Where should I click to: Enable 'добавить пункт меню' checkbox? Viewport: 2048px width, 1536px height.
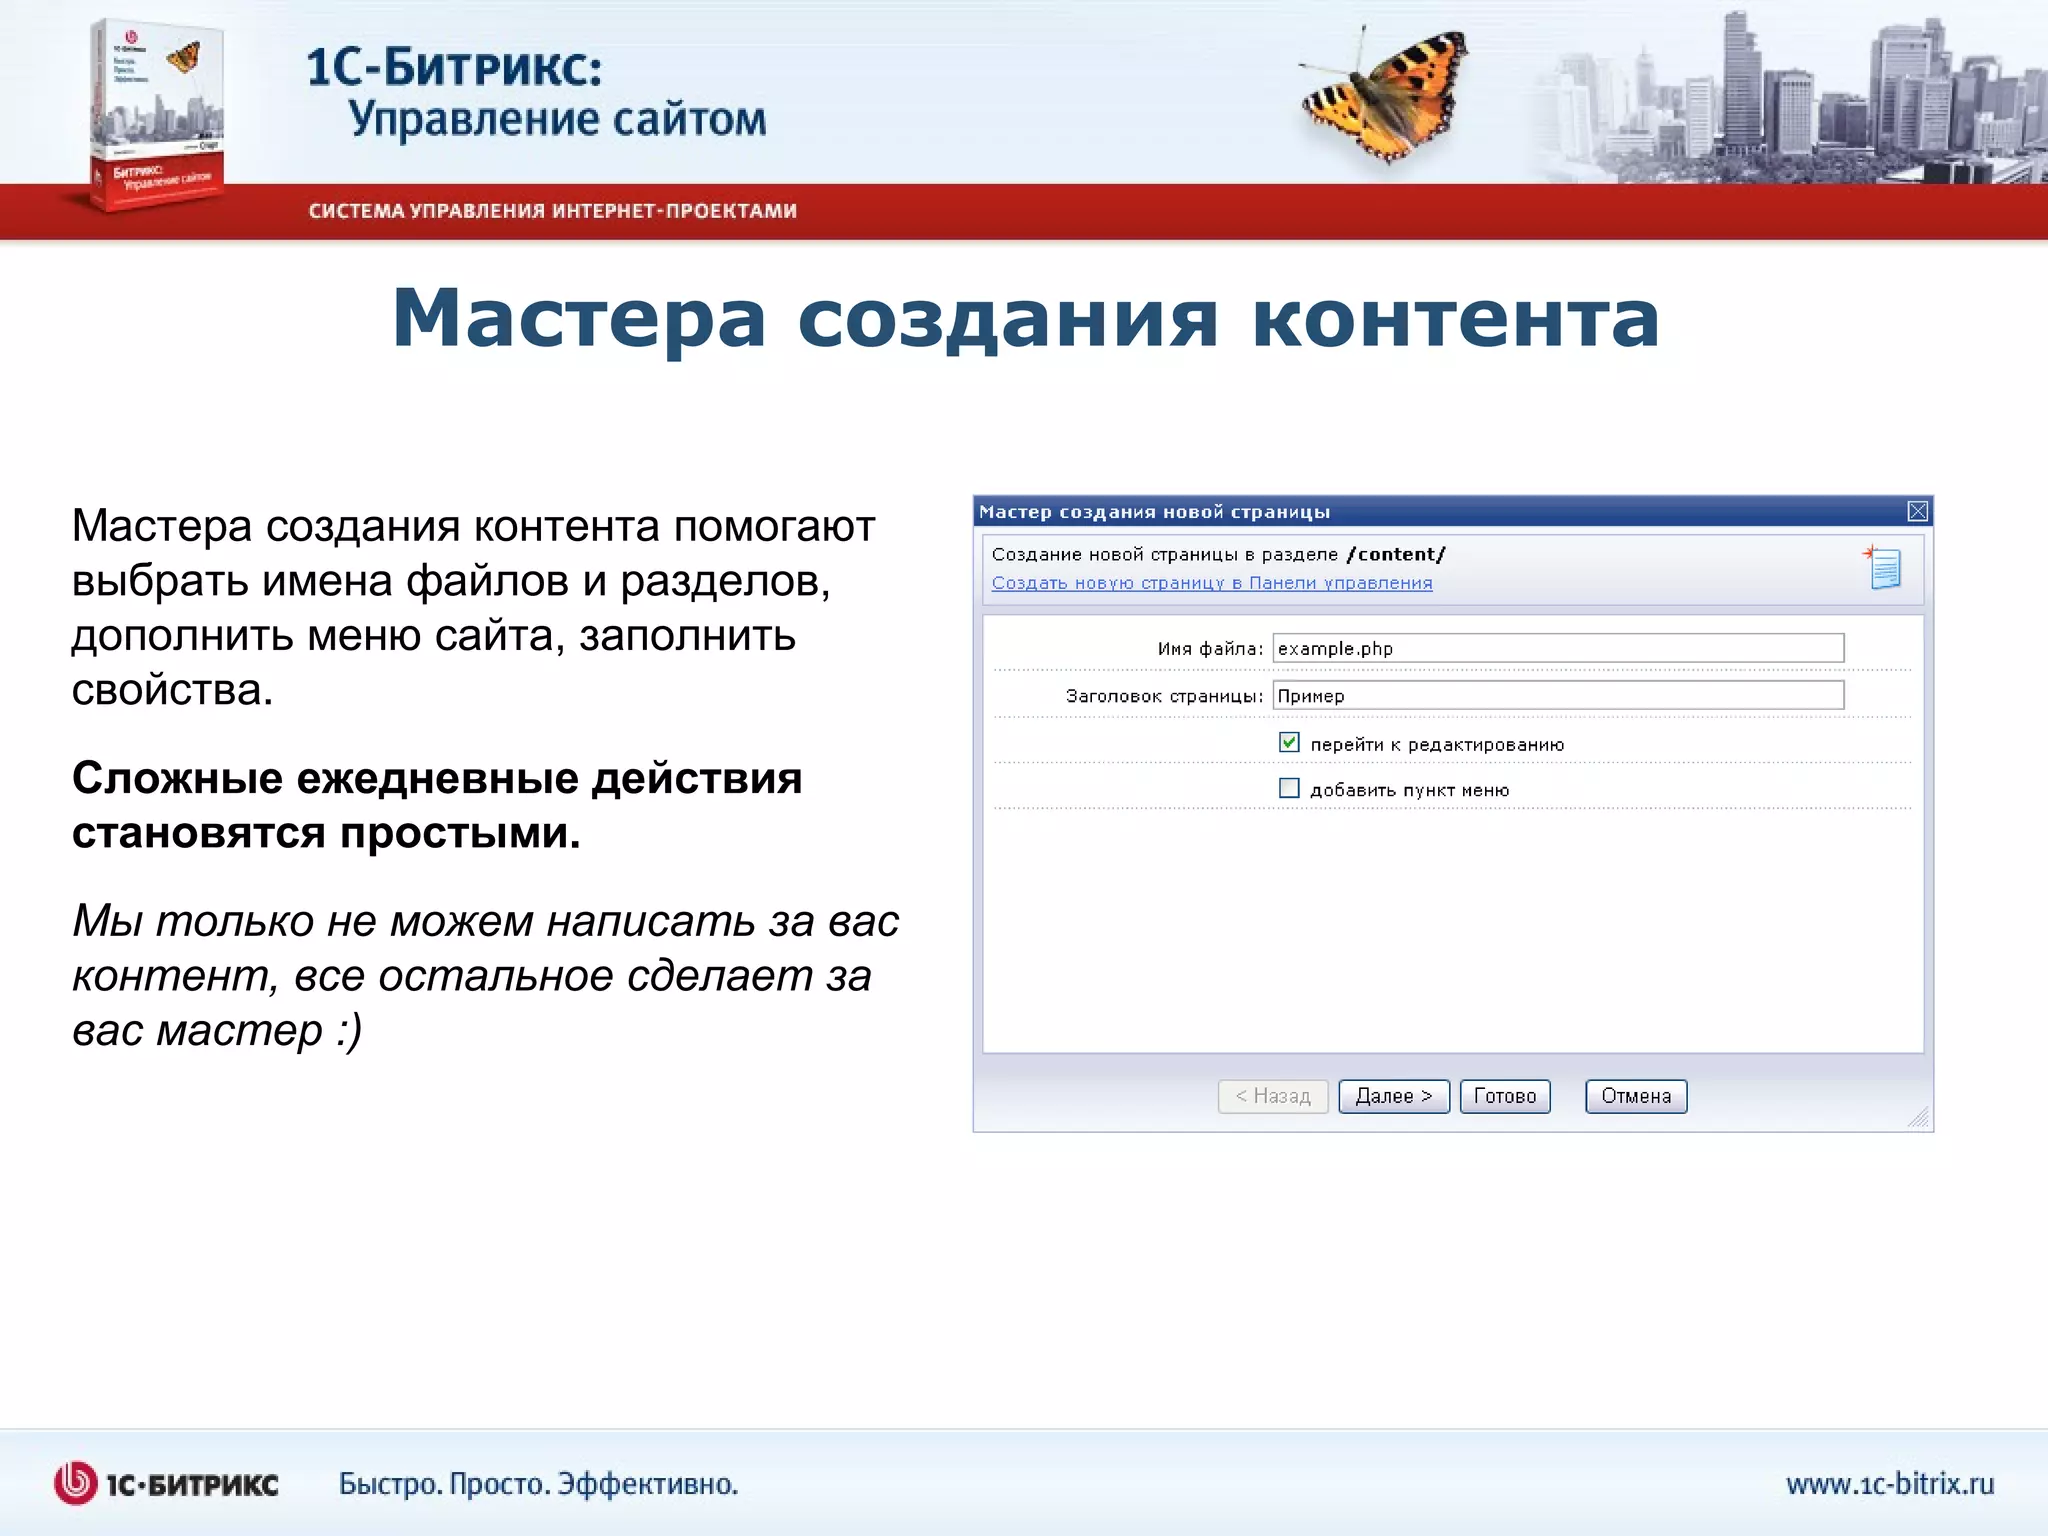pos(1289,788)
